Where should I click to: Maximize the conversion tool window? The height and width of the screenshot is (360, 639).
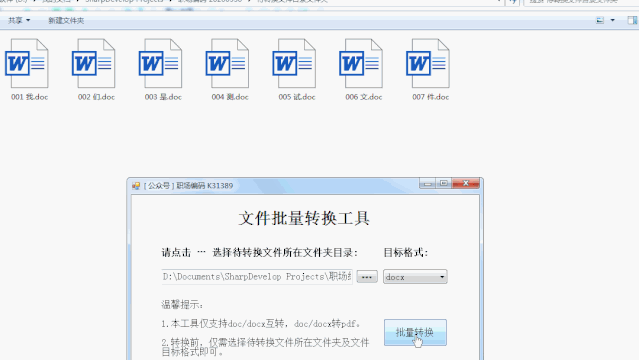coord(444,184)
